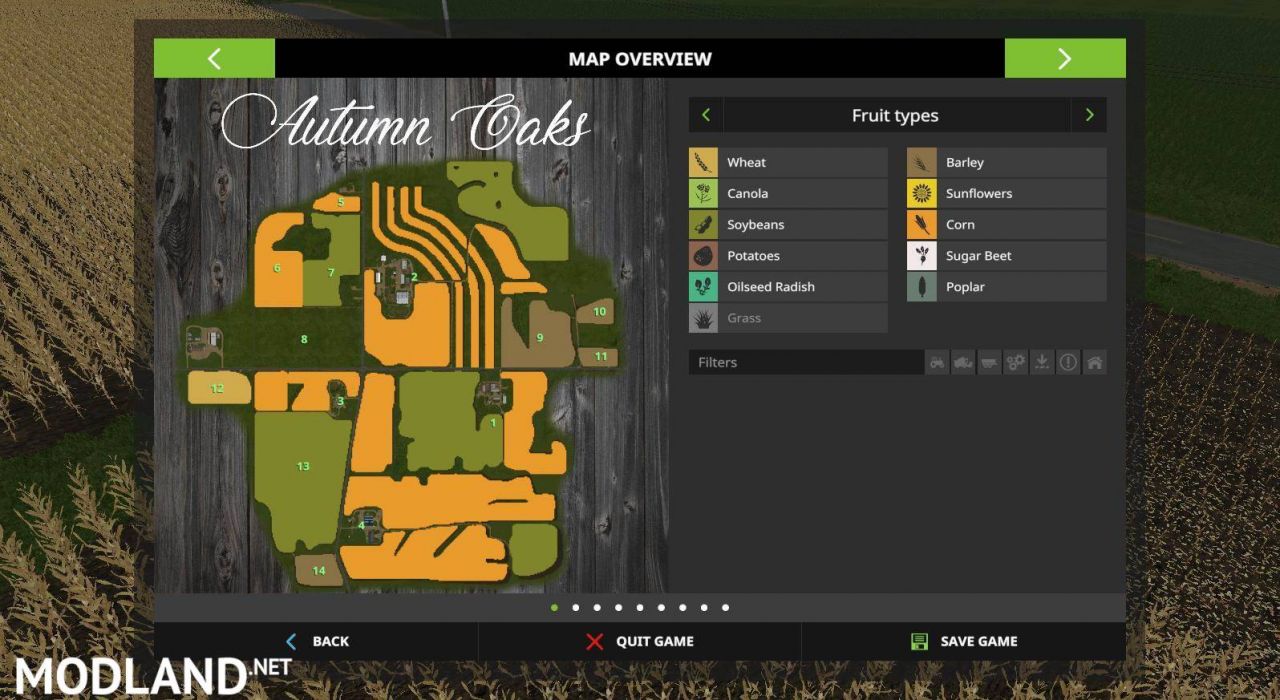Screen dimensions: 1280x700
Task: Toggle Canola fruit type visibility
Action: point(788,194)
